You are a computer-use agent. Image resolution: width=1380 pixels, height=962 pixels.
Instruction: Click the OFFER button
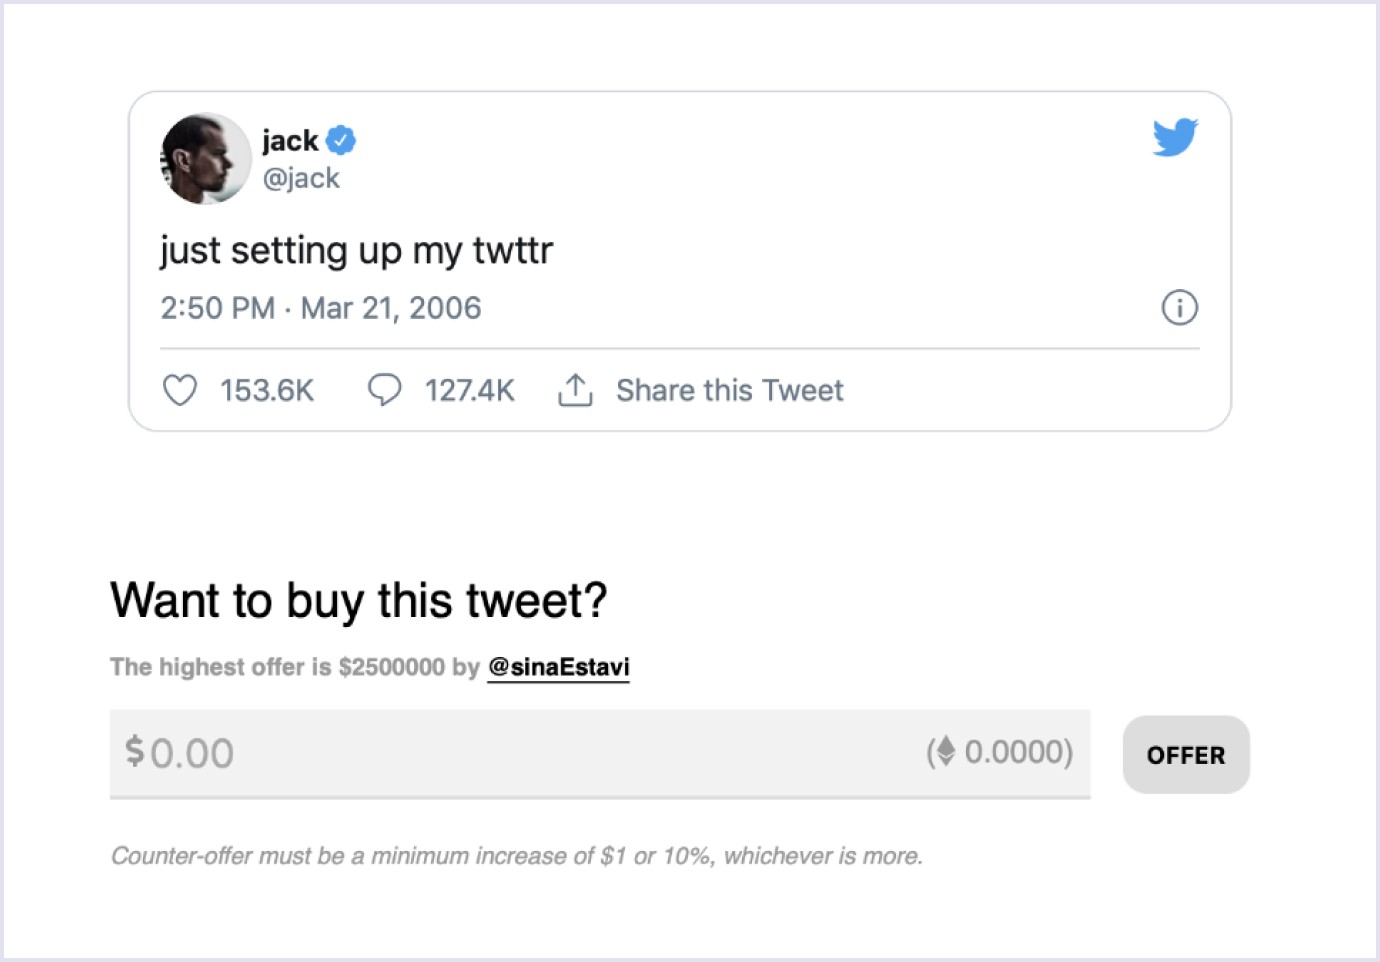point(1186,755)
